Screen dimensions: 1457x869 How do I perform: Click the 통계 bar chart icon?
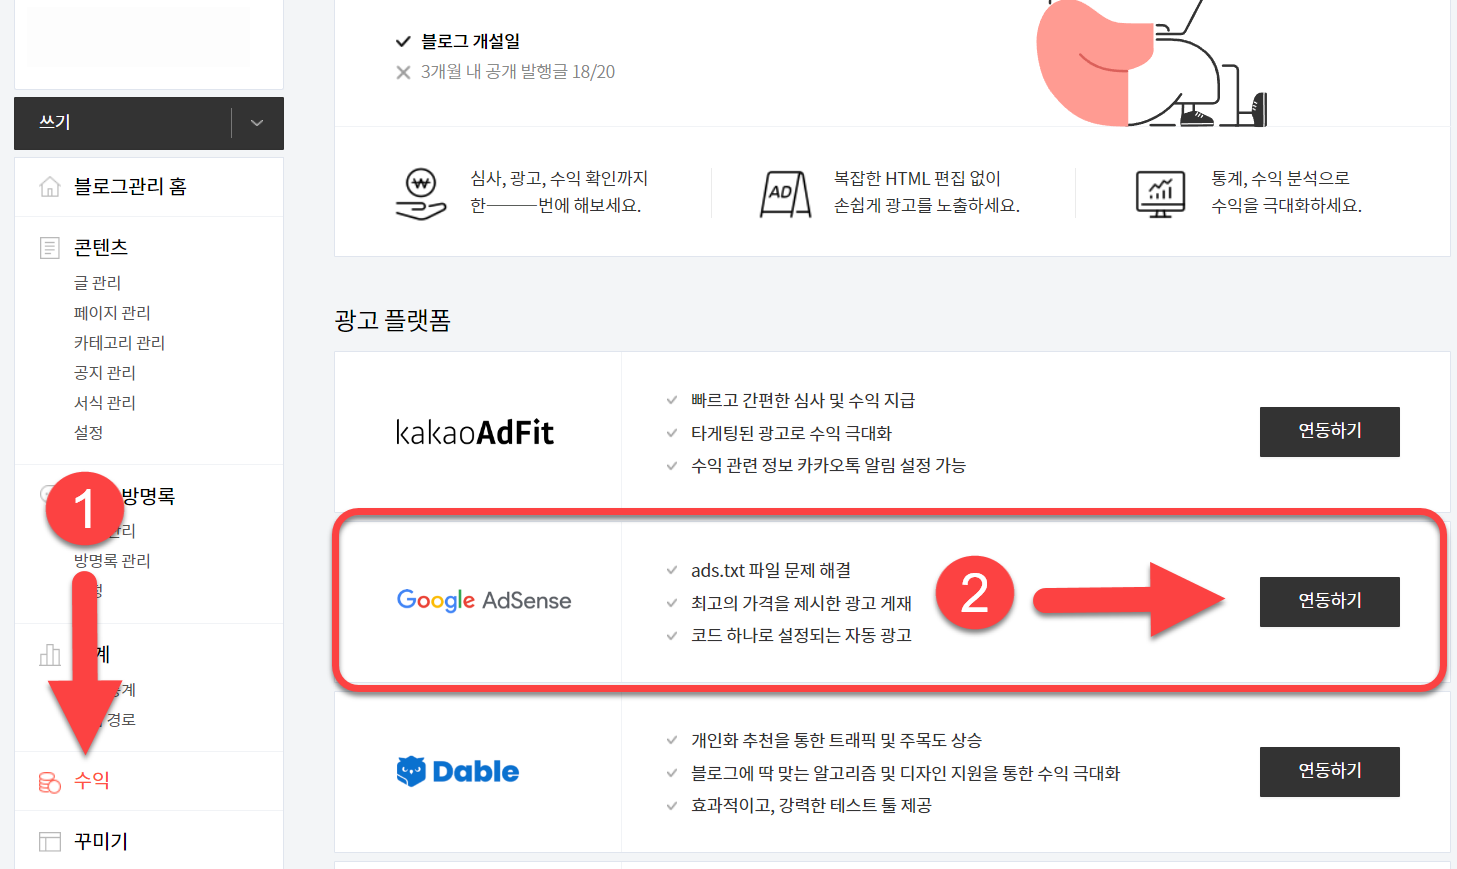point(49,654)
